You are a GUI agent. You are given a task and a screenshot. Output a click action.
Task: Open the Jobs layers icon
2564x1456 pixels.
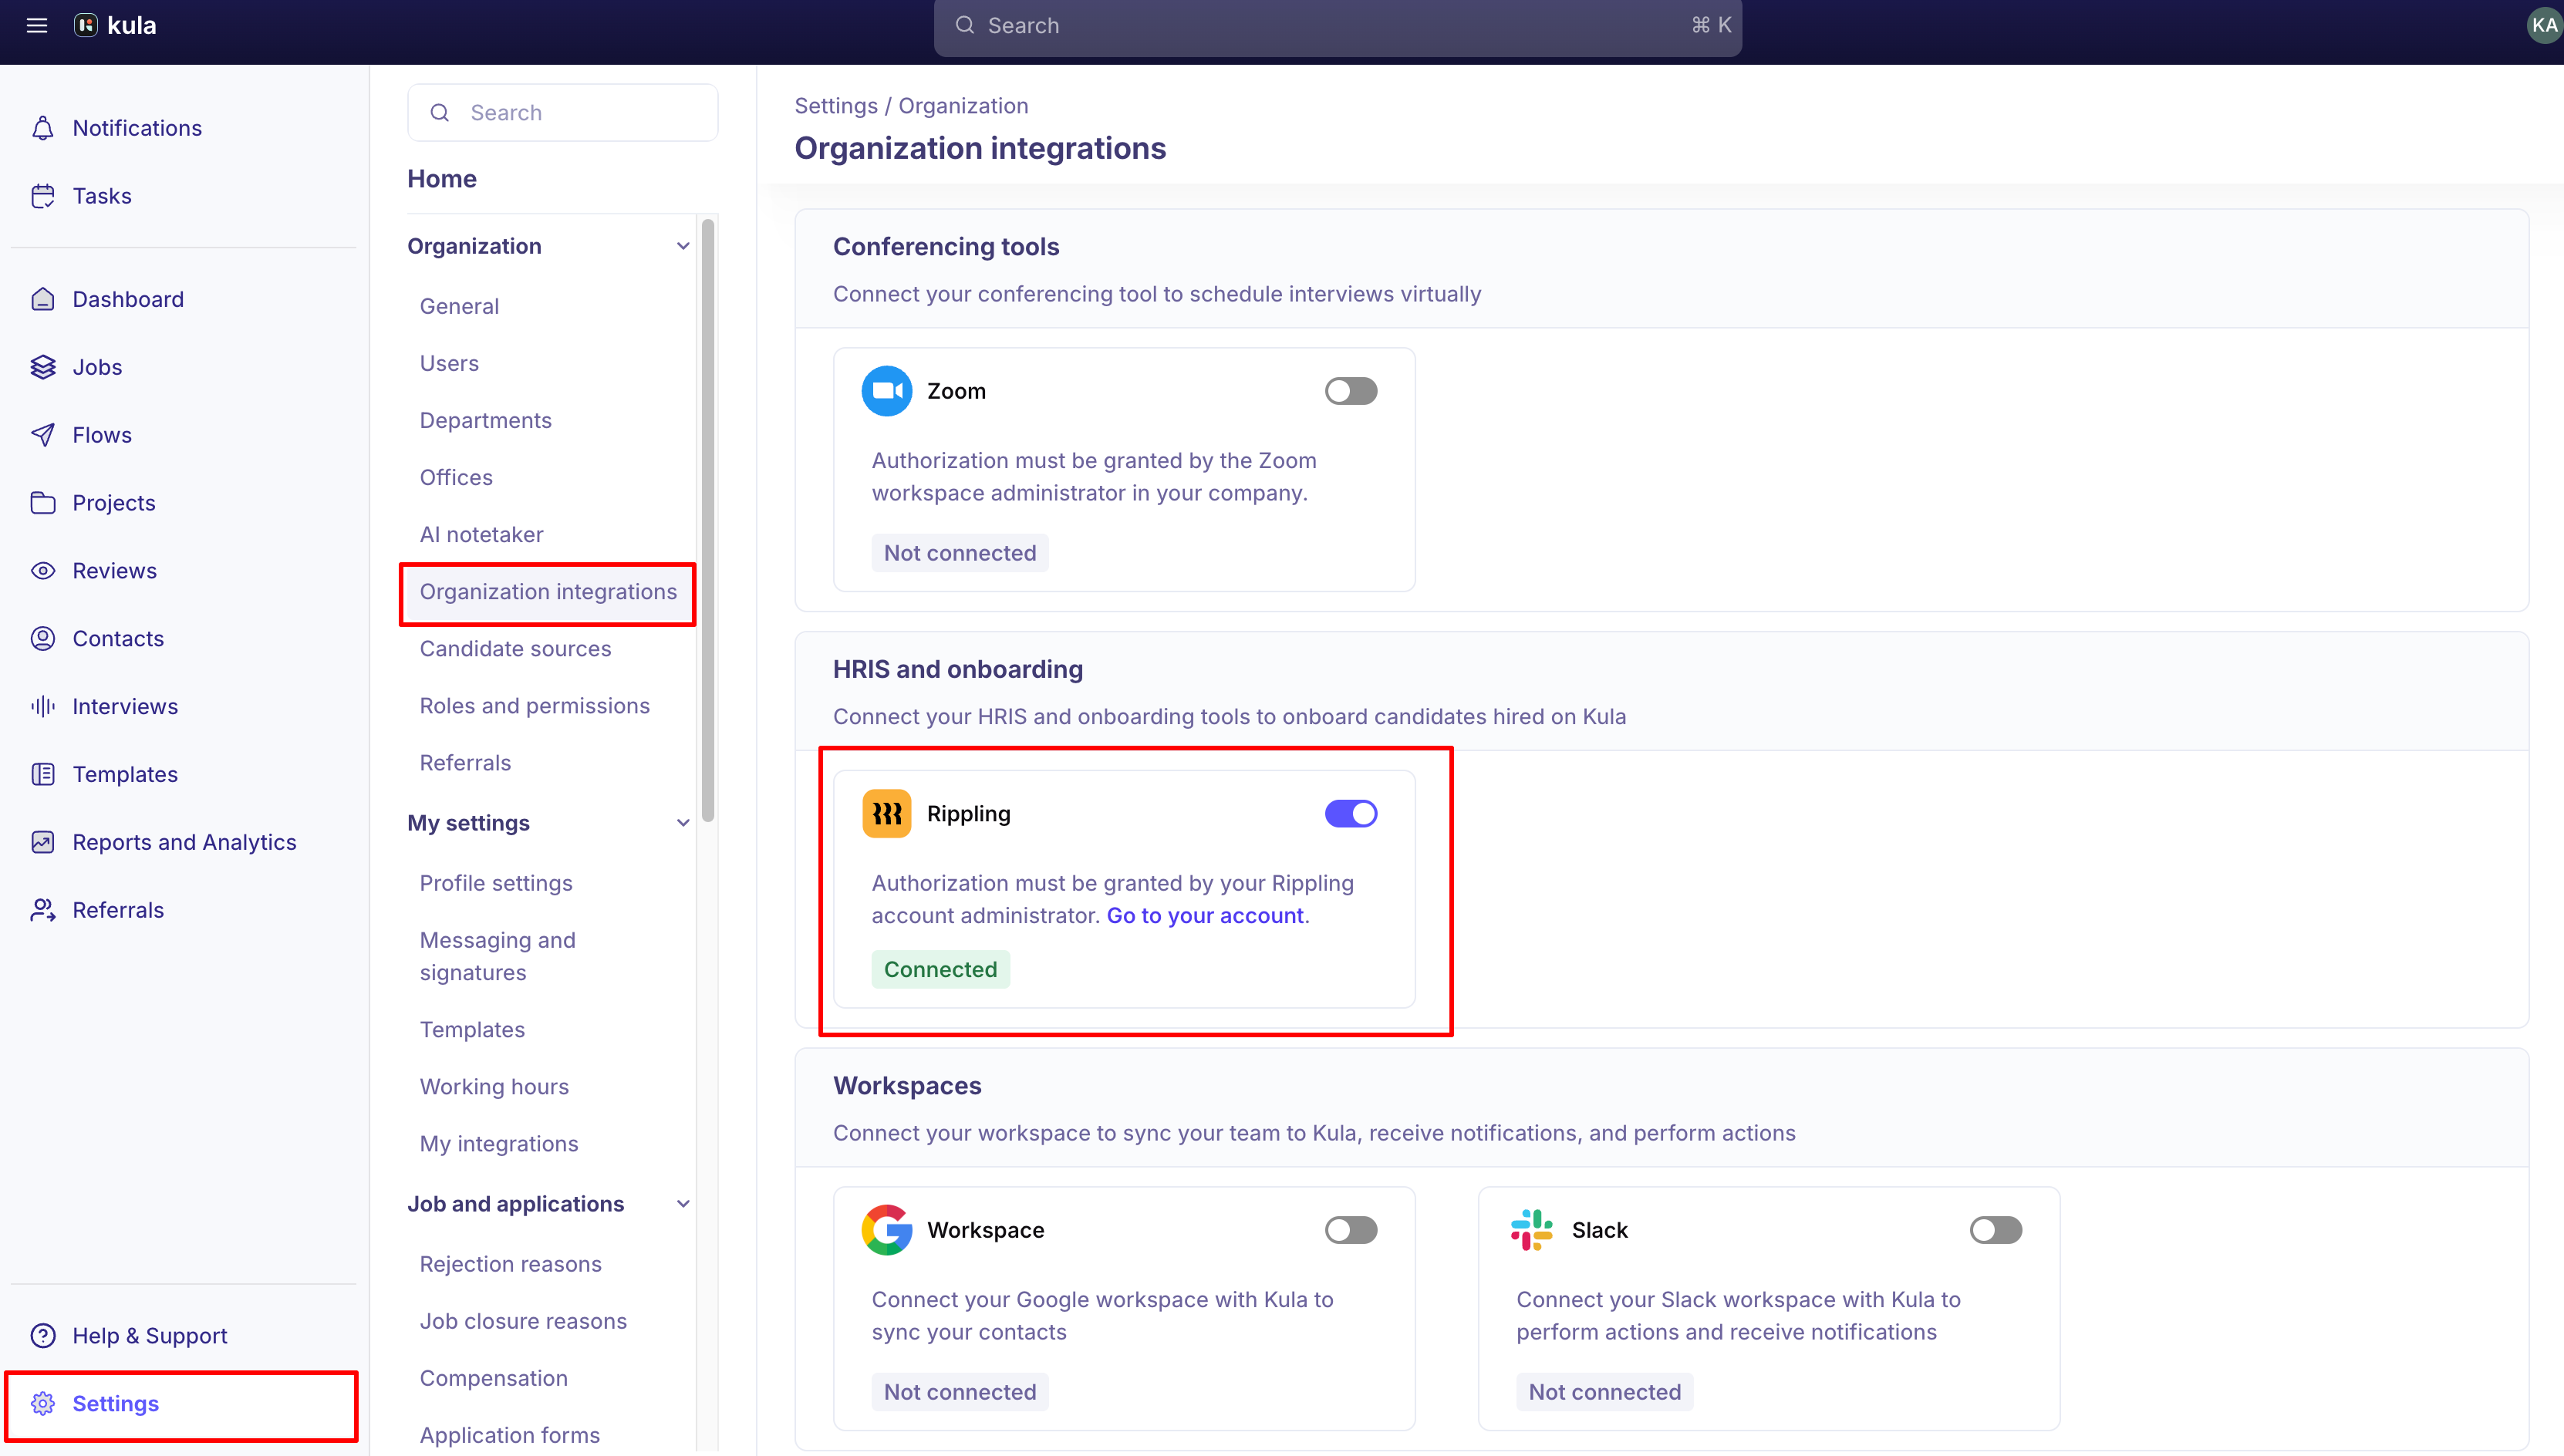tap(43, 367)
